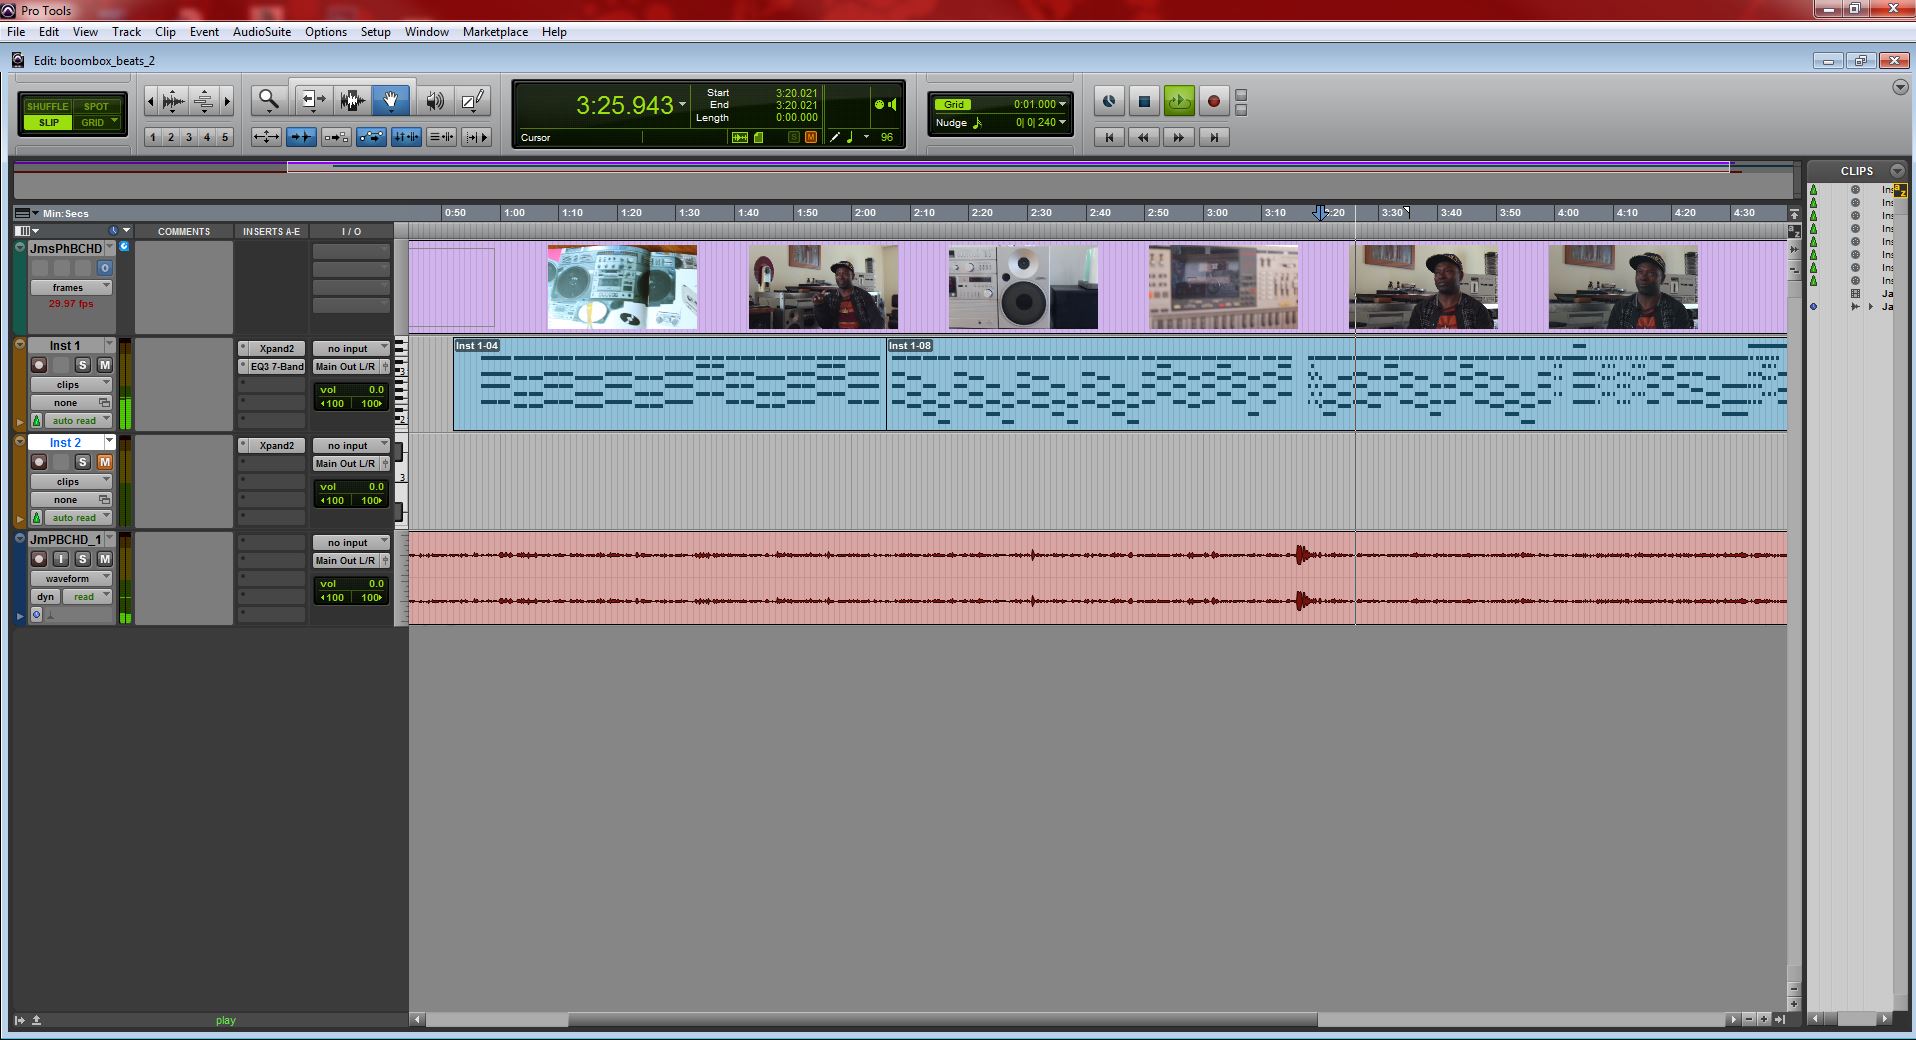Enable input monitoring on JmPBCHD_1 track
The height and width of the screenshot is (1040, 1916).
click(x=61, y=559)
